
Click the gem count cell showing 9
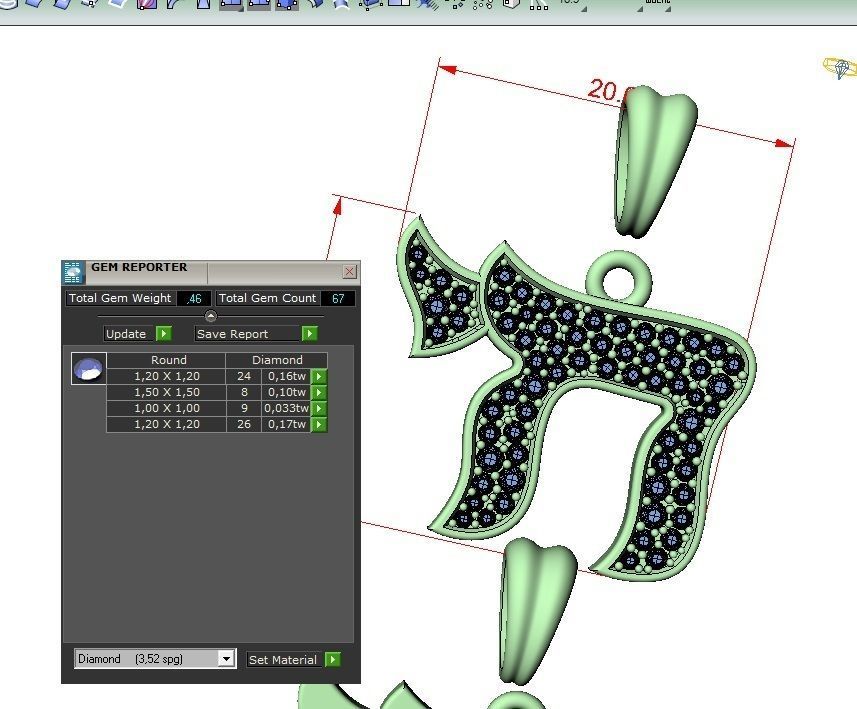pyautogui.click(x=244, y=408)
